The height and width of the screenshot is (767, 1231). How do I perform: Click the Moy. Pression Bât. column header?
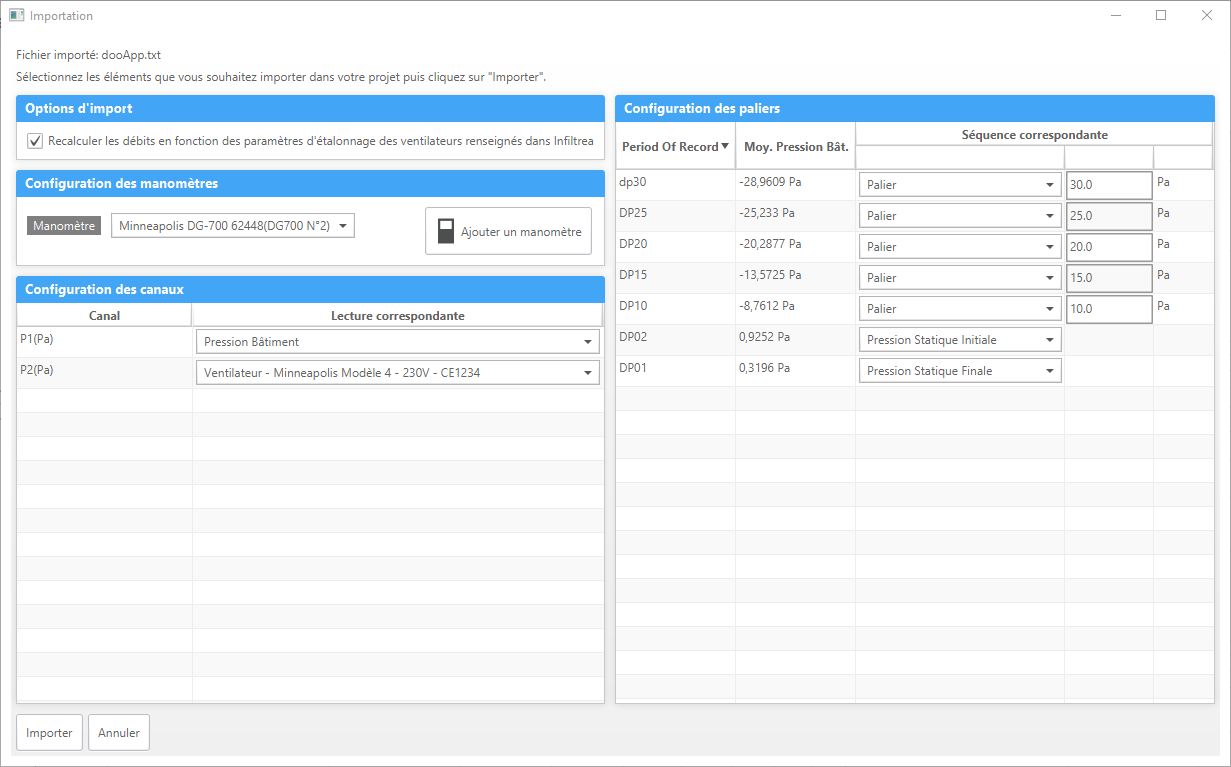(x=796, y=146)
